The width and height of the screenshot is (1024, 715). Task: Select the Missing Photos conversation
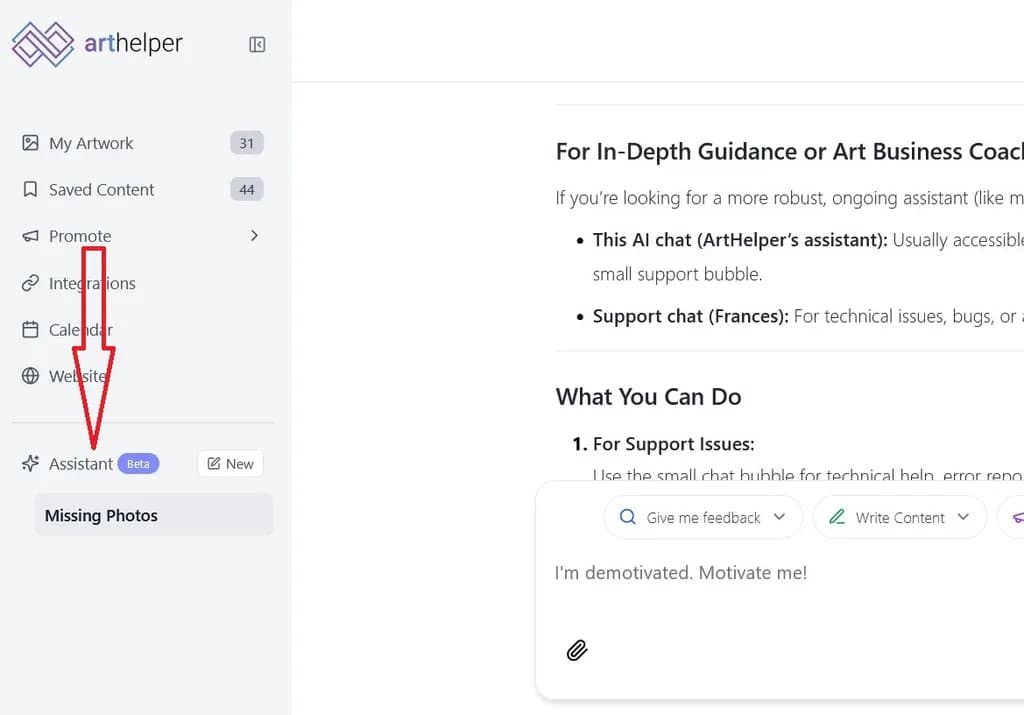[x=153, y=515]
